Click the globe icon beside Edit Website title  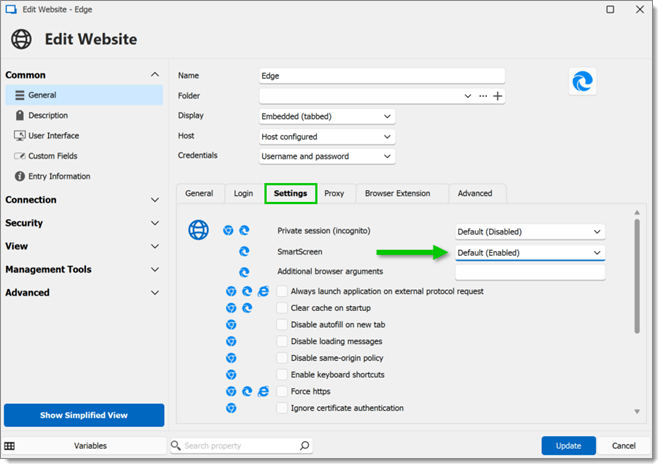point(21,39)
